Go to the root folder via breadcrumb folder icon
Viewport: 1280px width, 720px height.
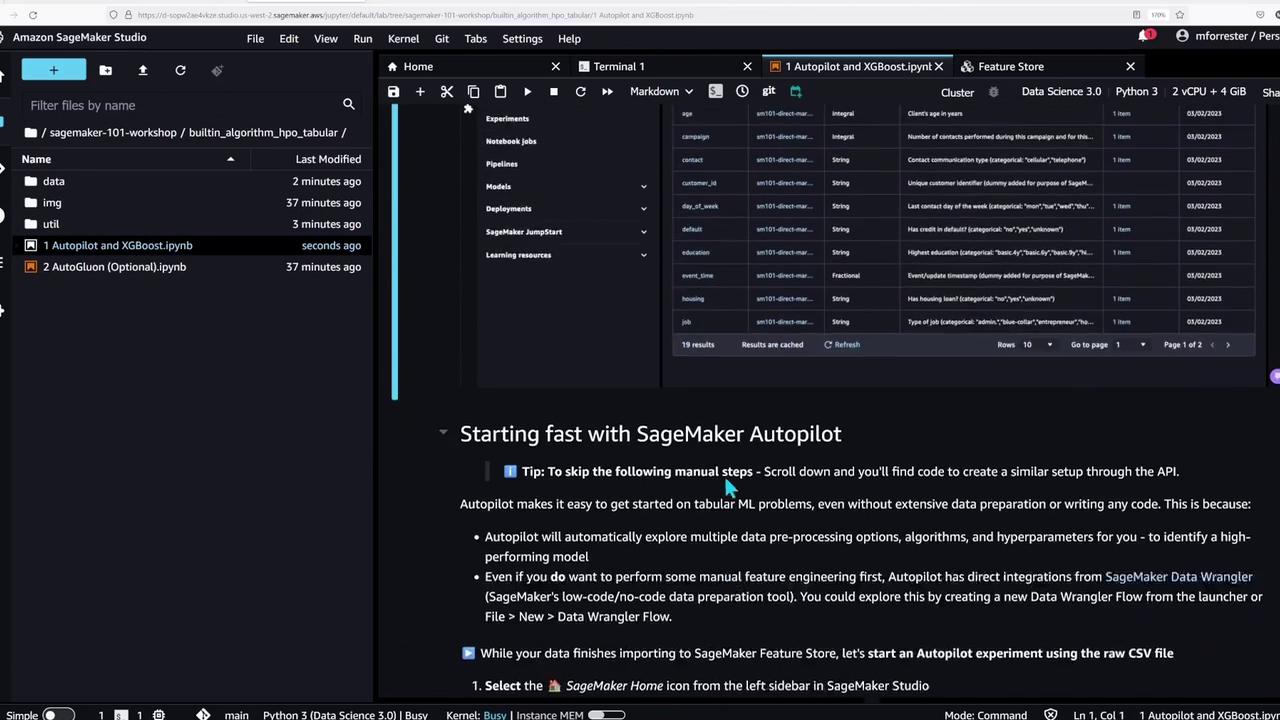31,132
